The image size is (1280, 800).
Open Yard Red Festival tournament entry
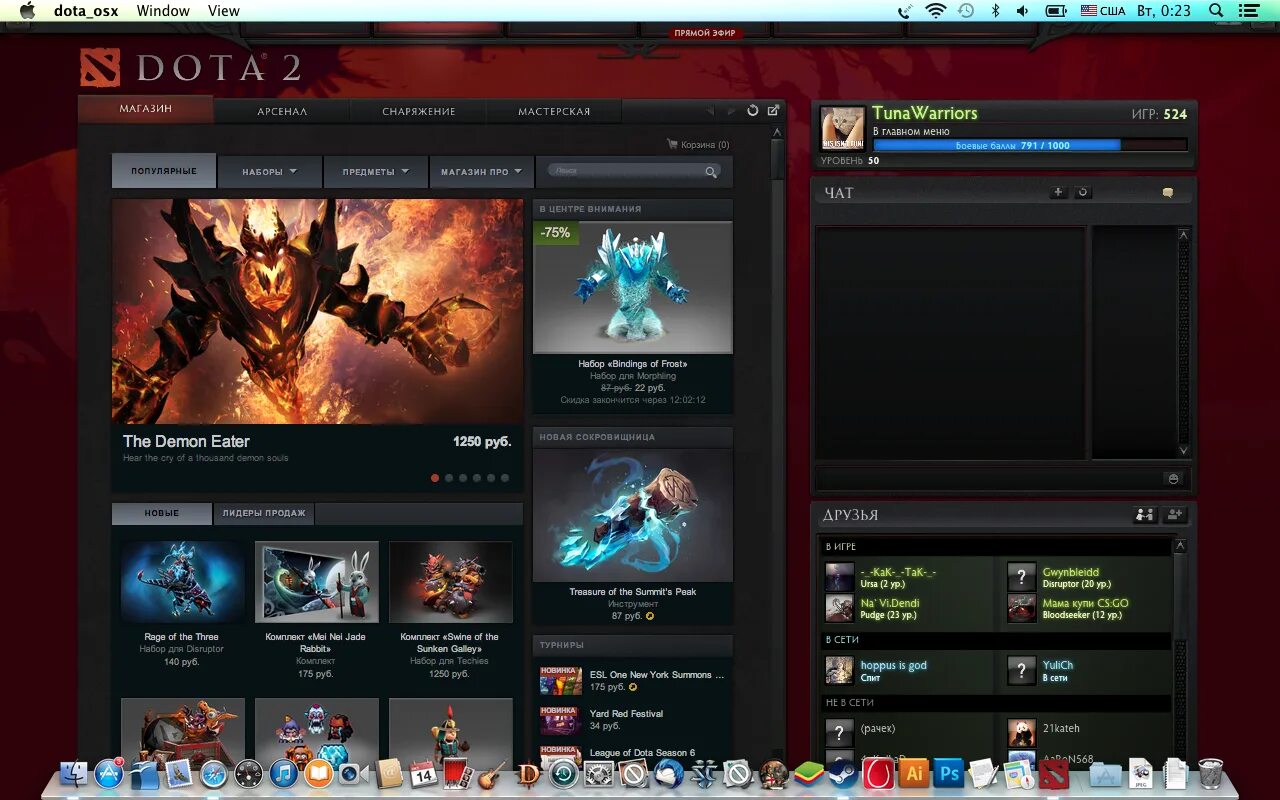[633, 720]
